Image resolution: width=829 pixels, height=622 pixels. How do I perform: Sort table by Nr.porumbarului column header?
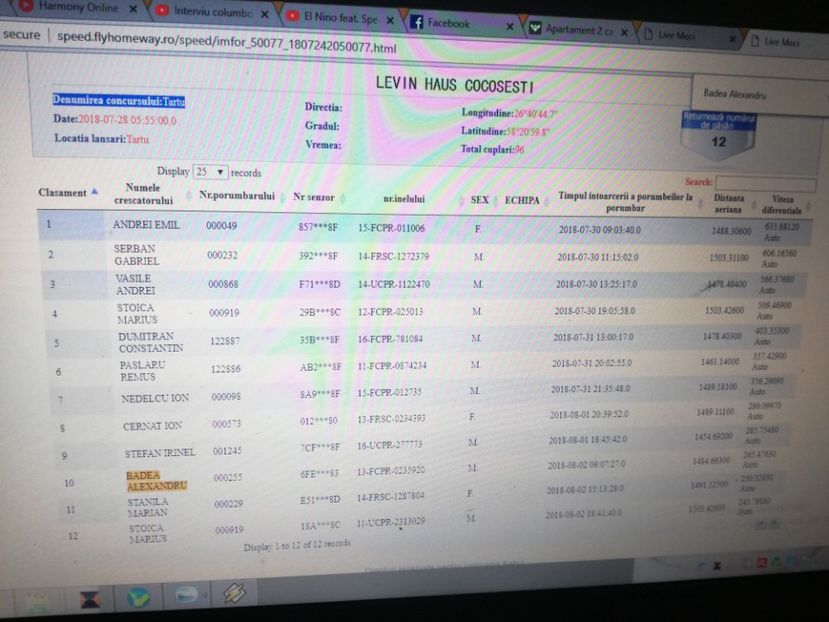(236, 196)
